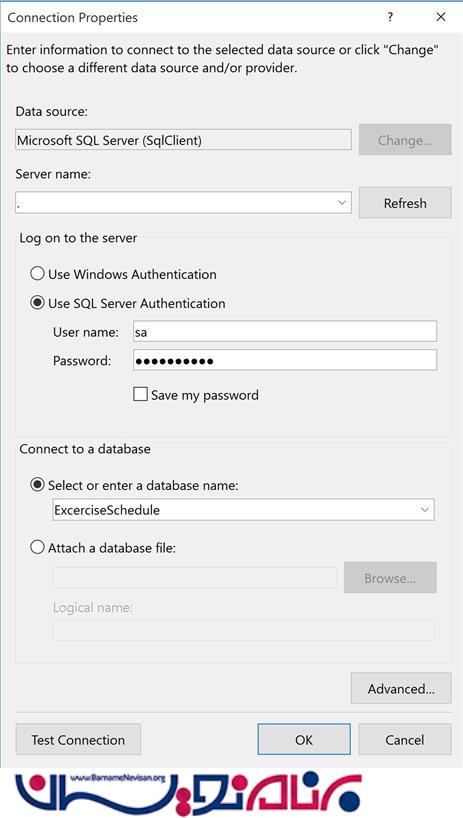Viewport: 463px width, 818px height.
Task: Cancel the connection dialog
Action: (405, 739)
